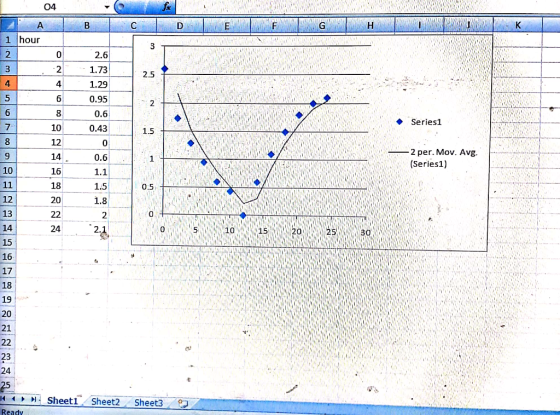
Task: Select column B by its header
Action: click(x=87, y=26)
